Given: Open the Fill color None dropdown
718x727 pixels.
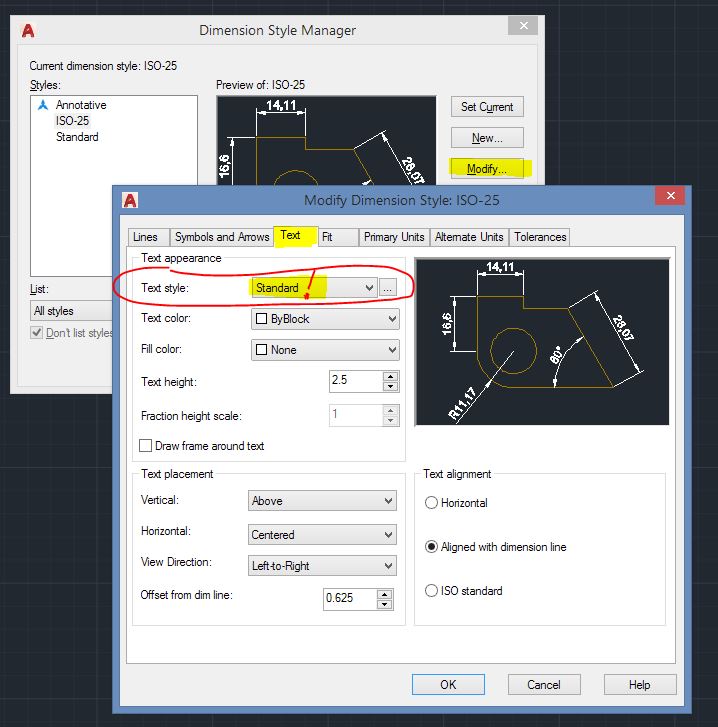Looking at the screenshot, I should [325, 350].
